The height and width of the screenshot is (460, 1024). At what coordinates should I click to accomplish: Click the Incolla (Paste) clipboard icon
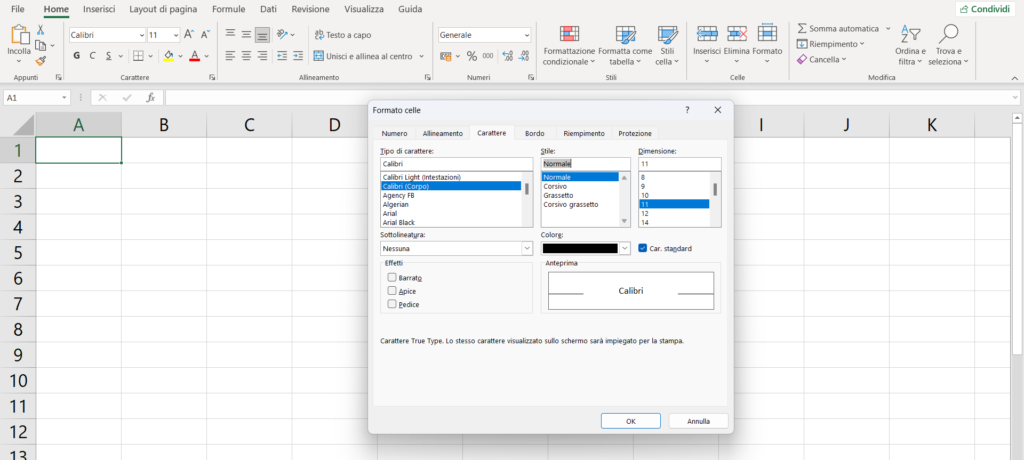click(x=19, y=35)
